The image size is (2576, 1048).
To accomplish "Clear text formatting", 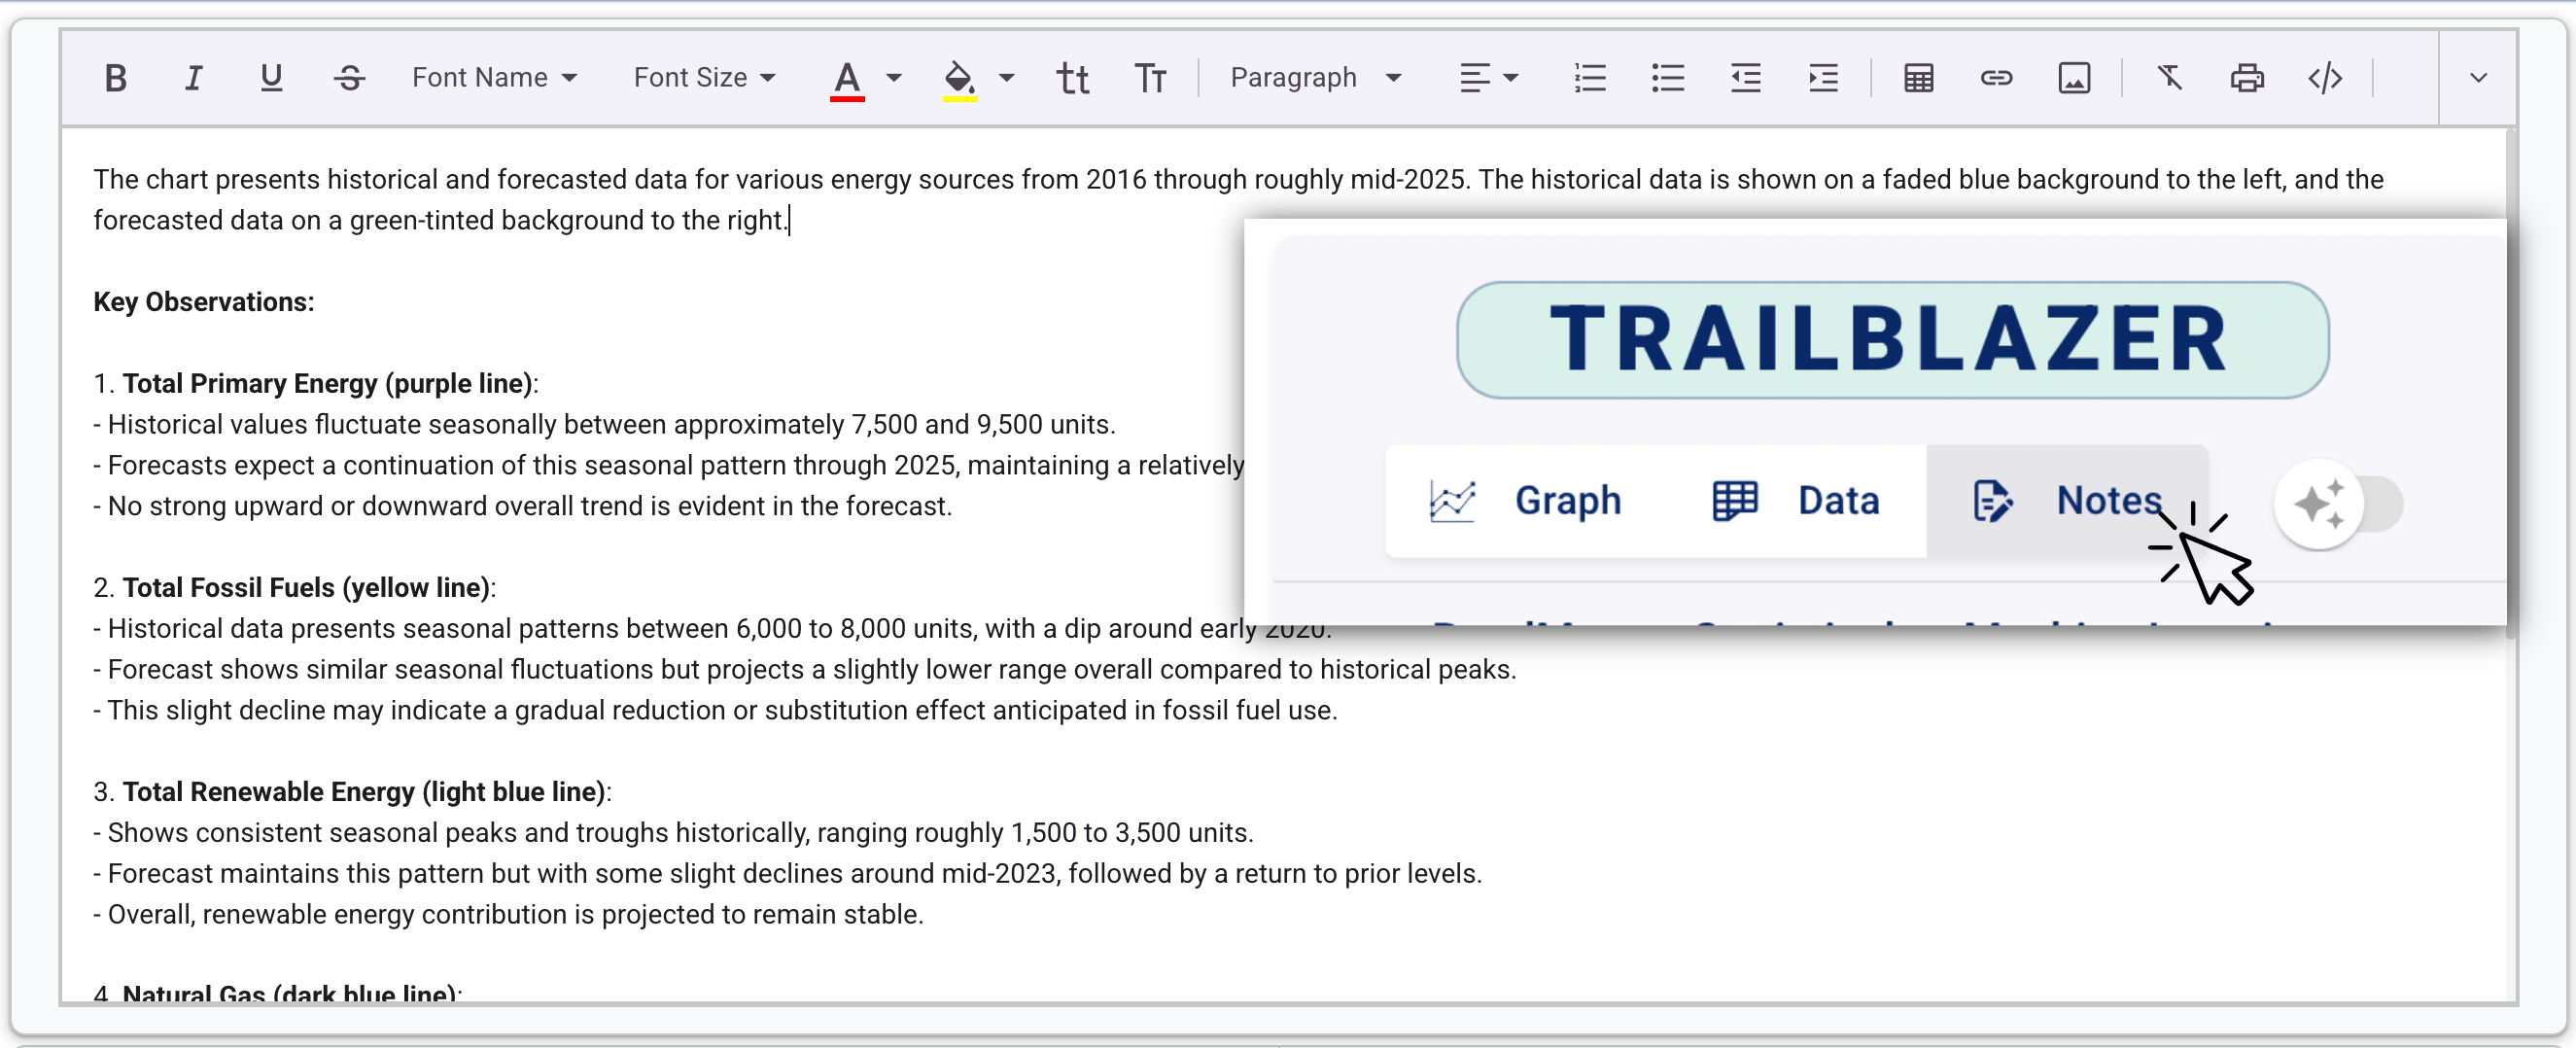I will [2169, 77].
